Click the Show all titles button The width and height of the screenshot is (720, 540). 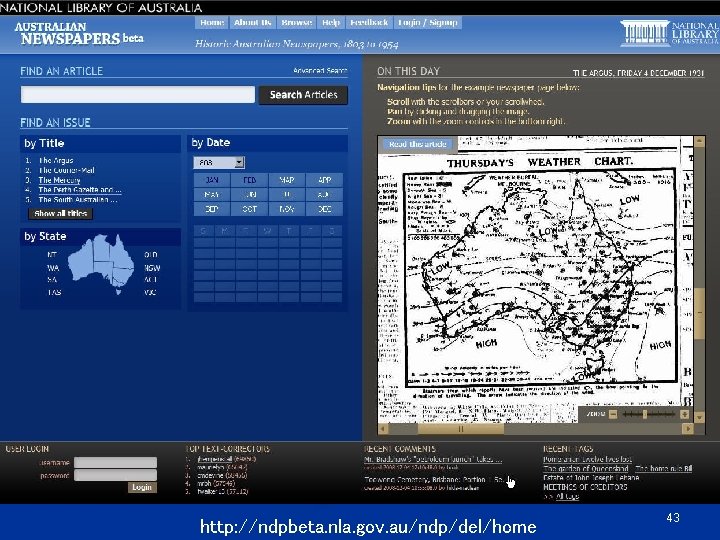click(61, 214)
